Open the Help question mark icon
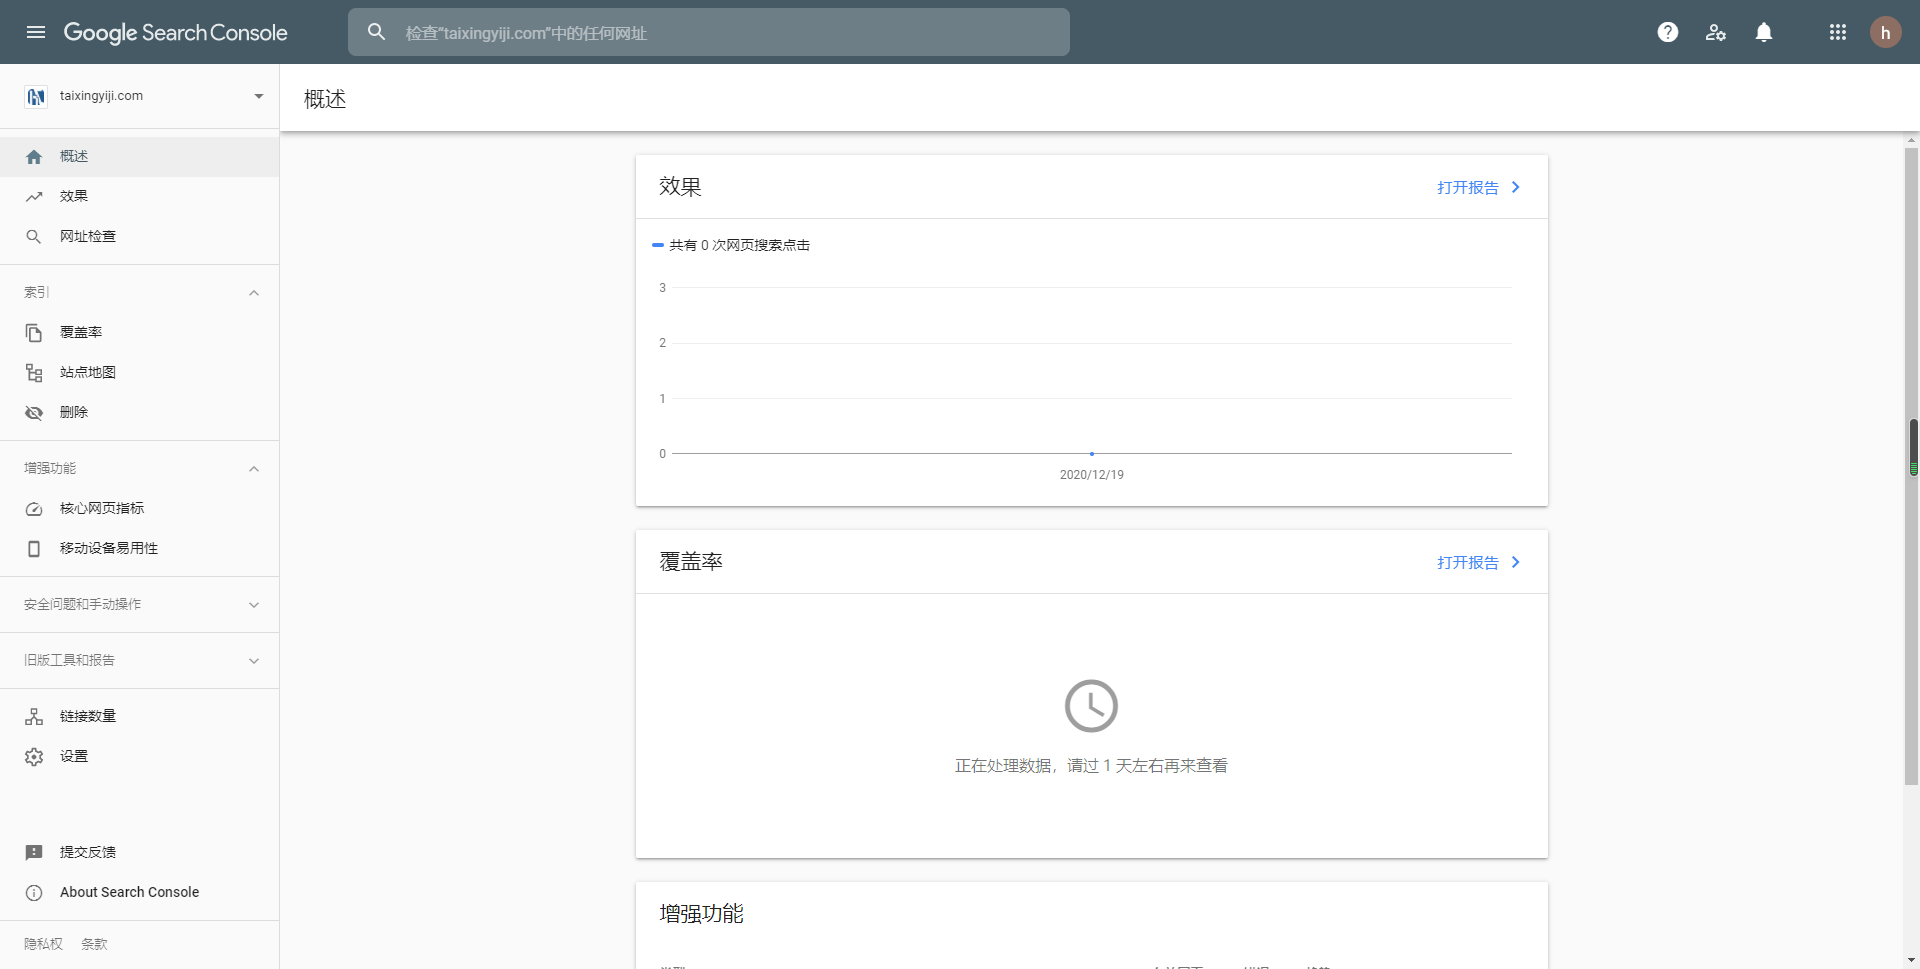The height and width of the screenshot is (969, 1920). tap(1667, 32)
